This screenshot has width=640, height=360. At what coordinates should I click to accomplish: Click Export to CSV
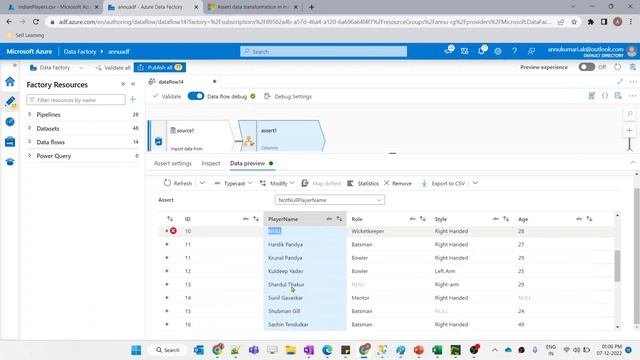tap(443, 183)
